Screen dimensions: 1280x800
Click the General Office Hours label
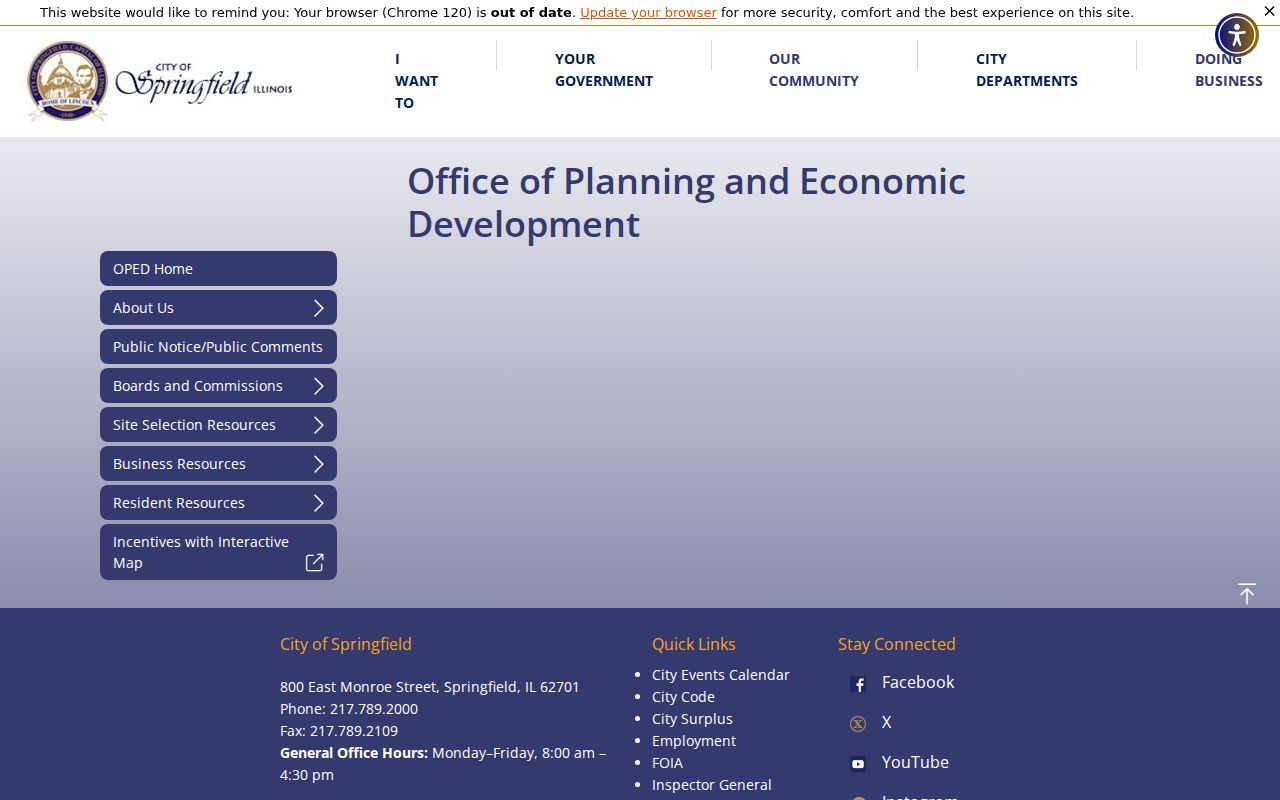point(354,753)
